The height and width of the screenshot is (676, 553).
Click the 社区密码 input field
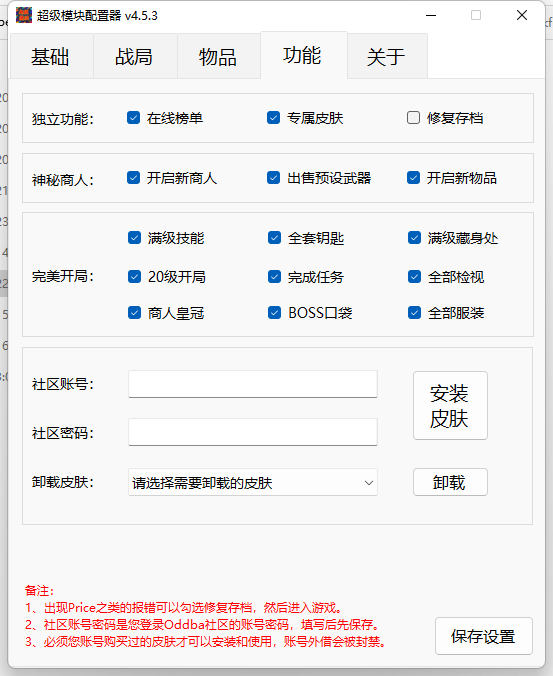pos(253,432)
